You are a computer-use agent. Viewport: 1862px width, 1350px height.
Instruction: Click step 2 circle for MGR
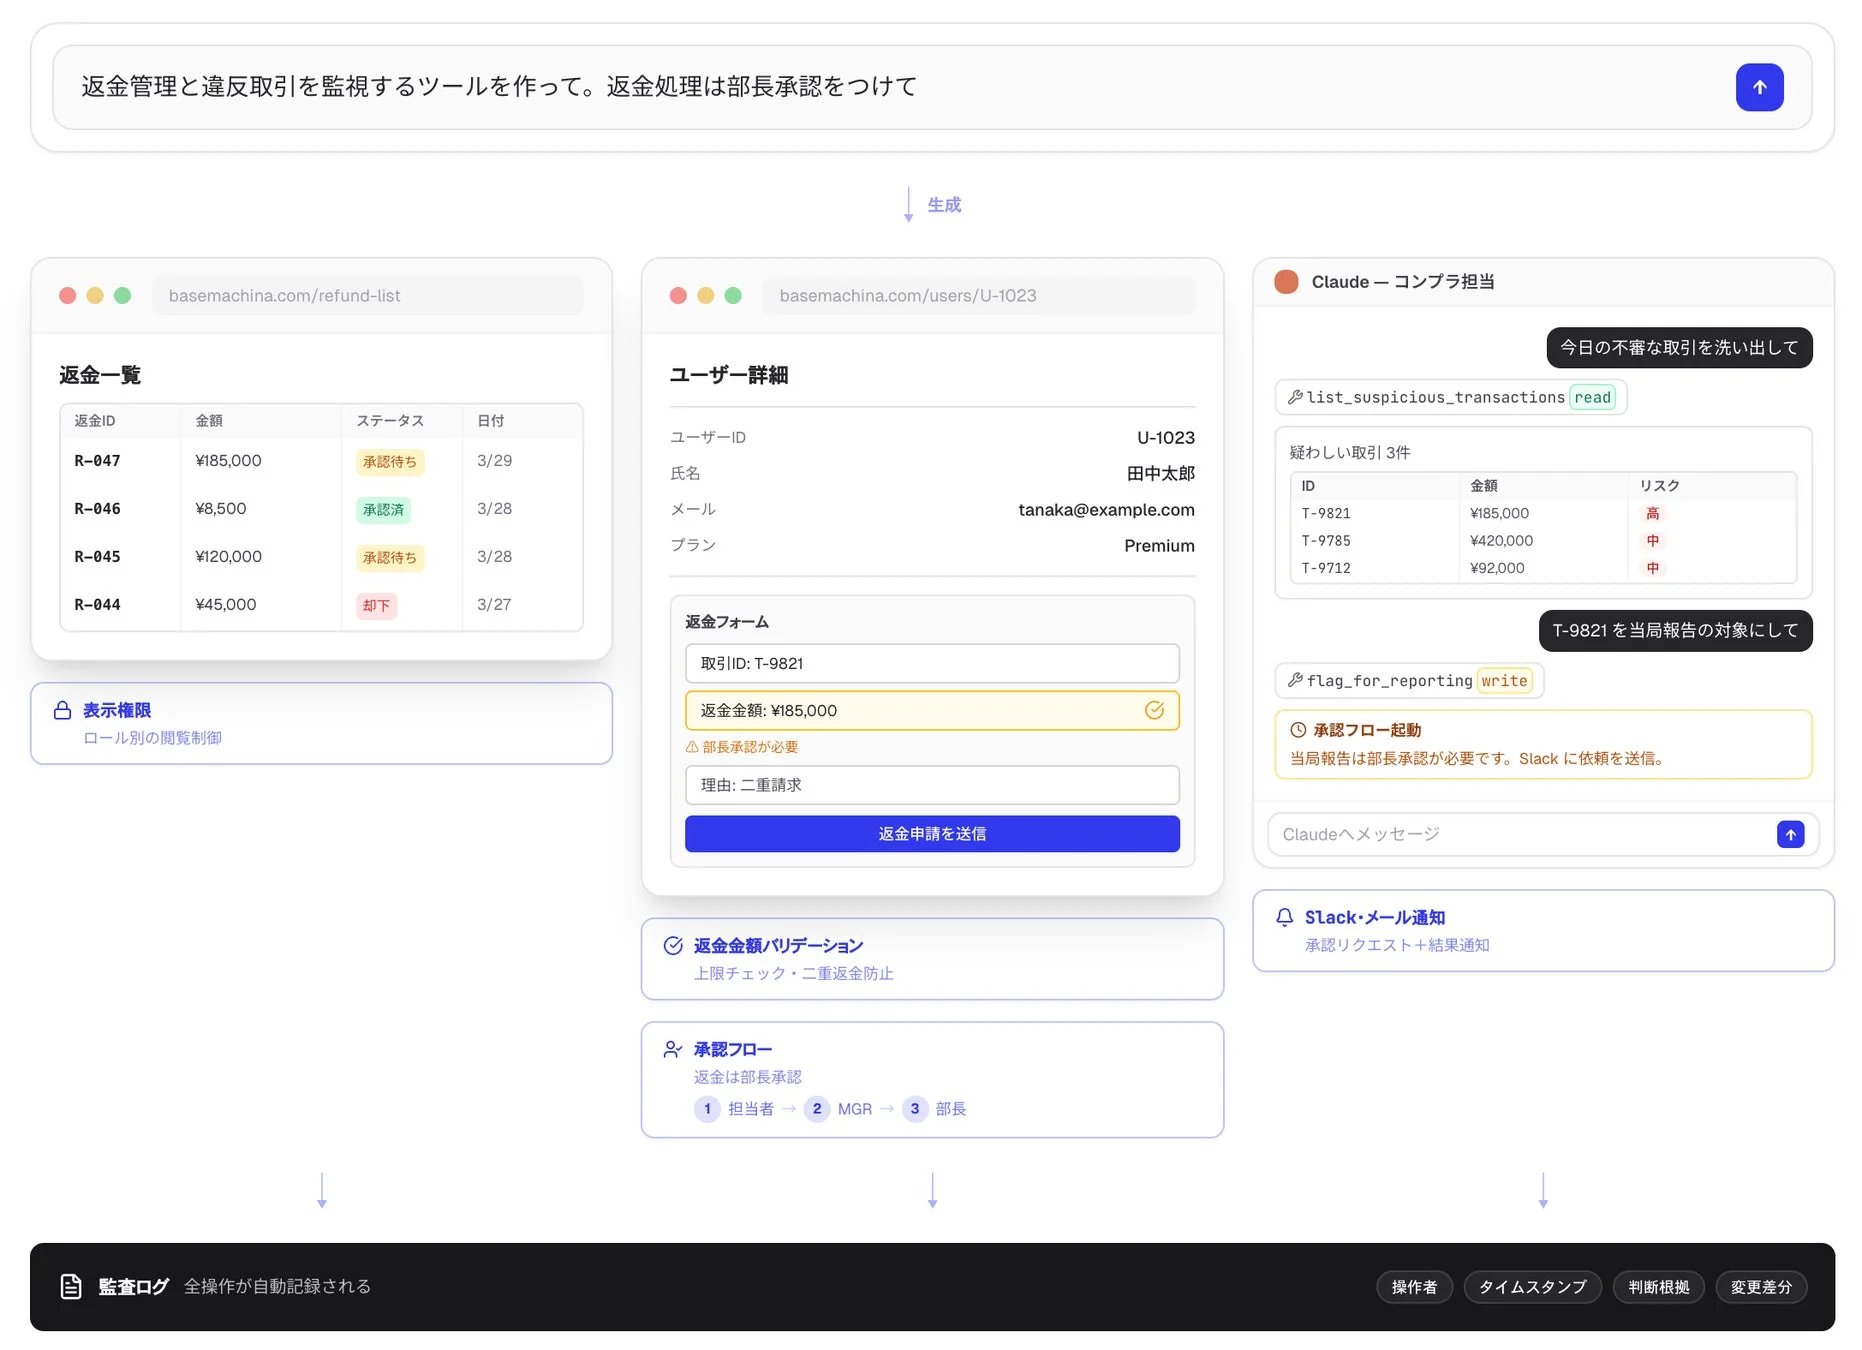pyautogui.click(x=817, y=1108)
